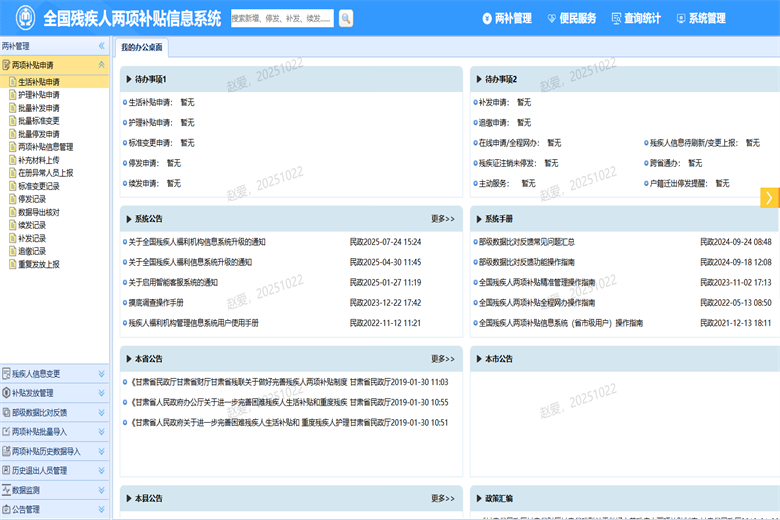Click 更多>> in the 本省公告 panel
Image resolution: width=780 pixels, height=520 pixels.
click(x=442, y=359)
